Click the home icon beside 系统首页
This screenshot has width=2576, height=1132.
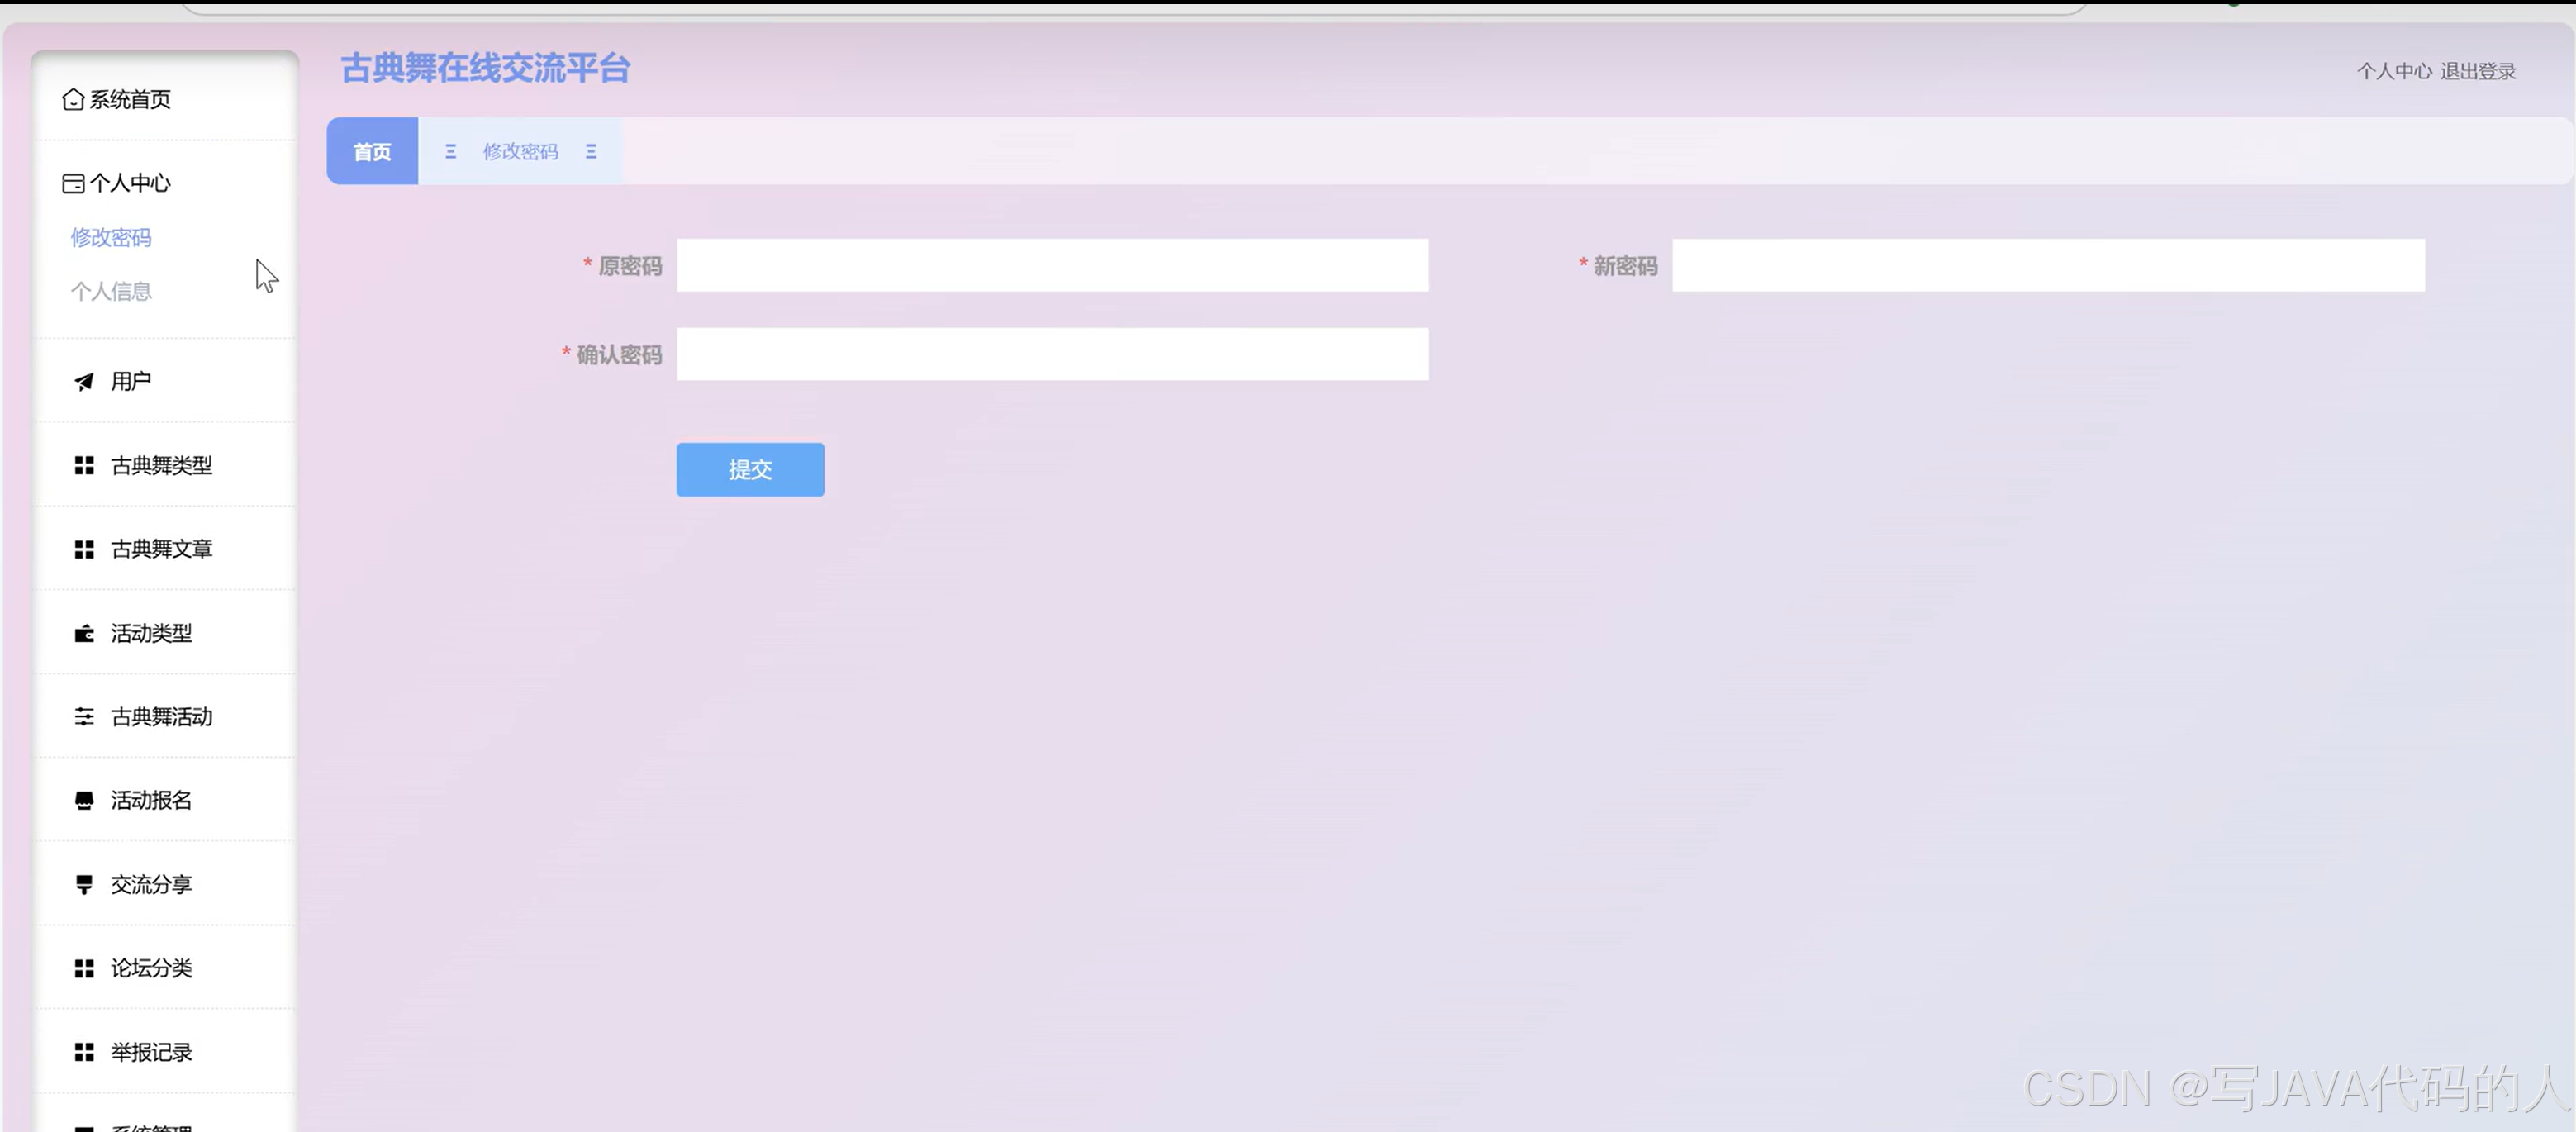(x=73, y=99)
